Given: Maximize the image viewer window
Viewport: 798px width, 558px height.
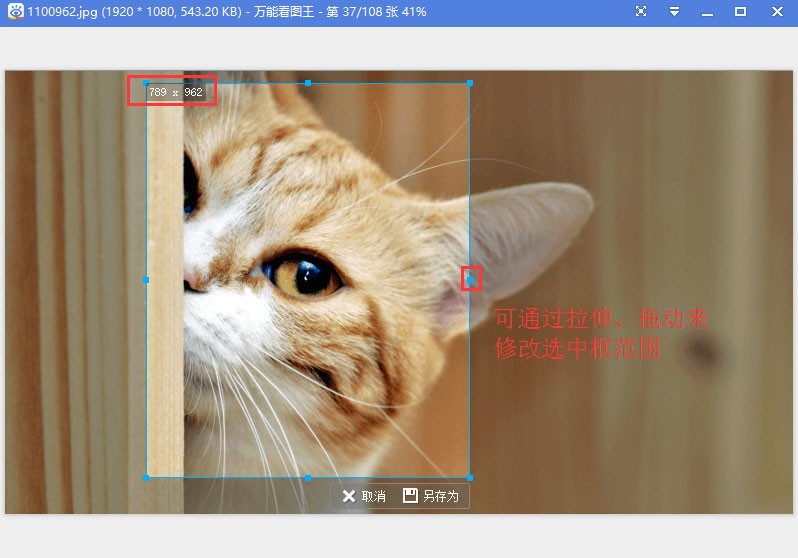Looking at the screenshot, I should (741, 11).
